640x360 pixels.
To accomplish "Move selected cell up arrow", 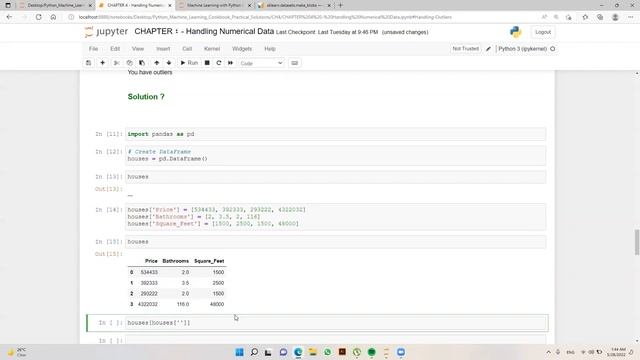I will (156, 63).
